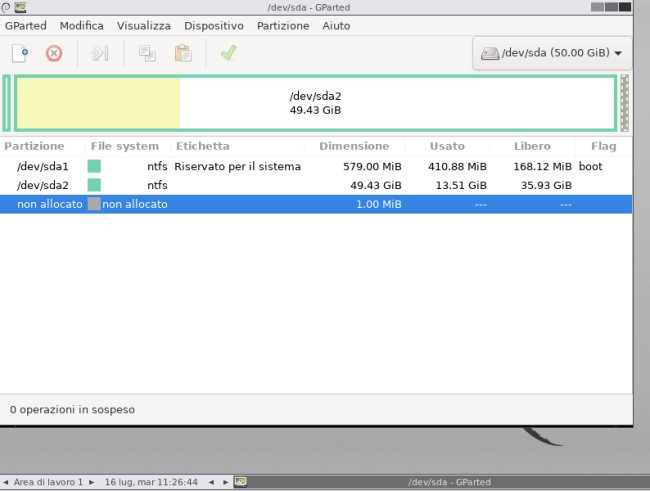Image resolution: width=650 pixels, height=491 pixels.
Task: Open the /dev/sda device selector dropdown
Action: 551,53
